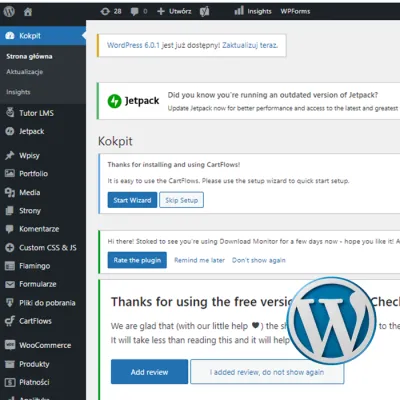
Task: Click the Custom CSS & JS menu label
Action: (48, 248)
